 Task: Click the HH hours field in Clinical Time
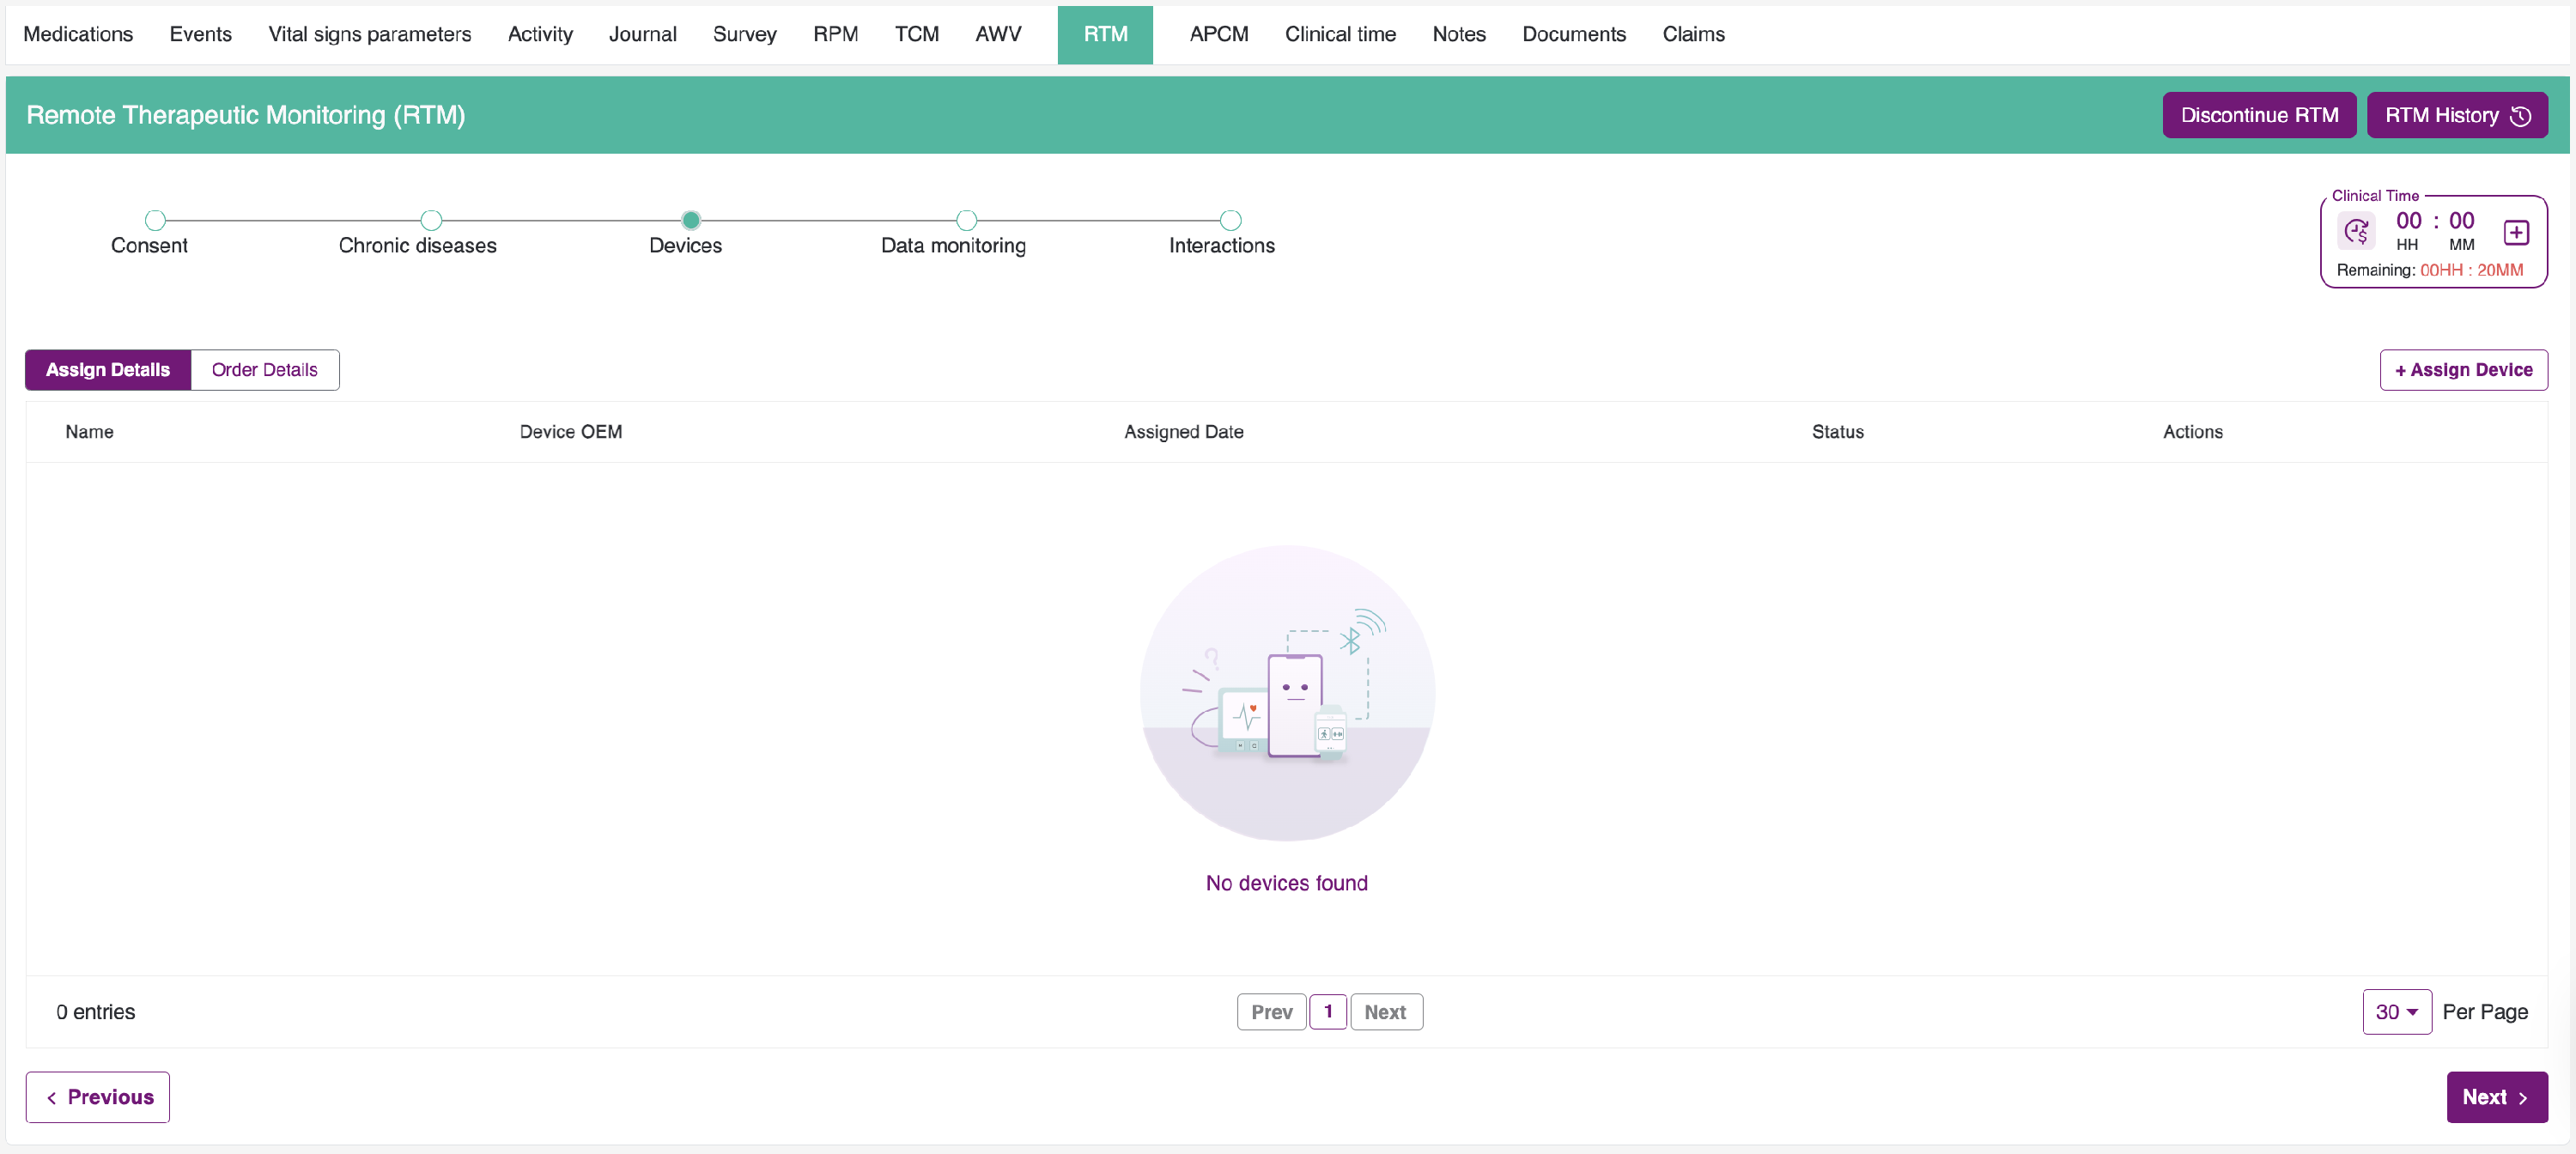coord(2408,221)
